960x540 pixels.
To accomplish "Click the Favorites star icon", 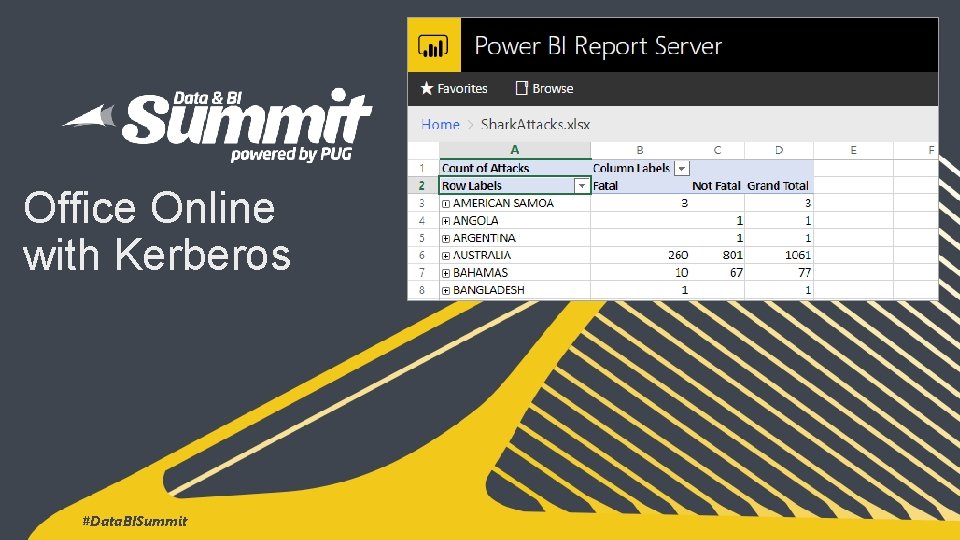I will coord(427,88).
